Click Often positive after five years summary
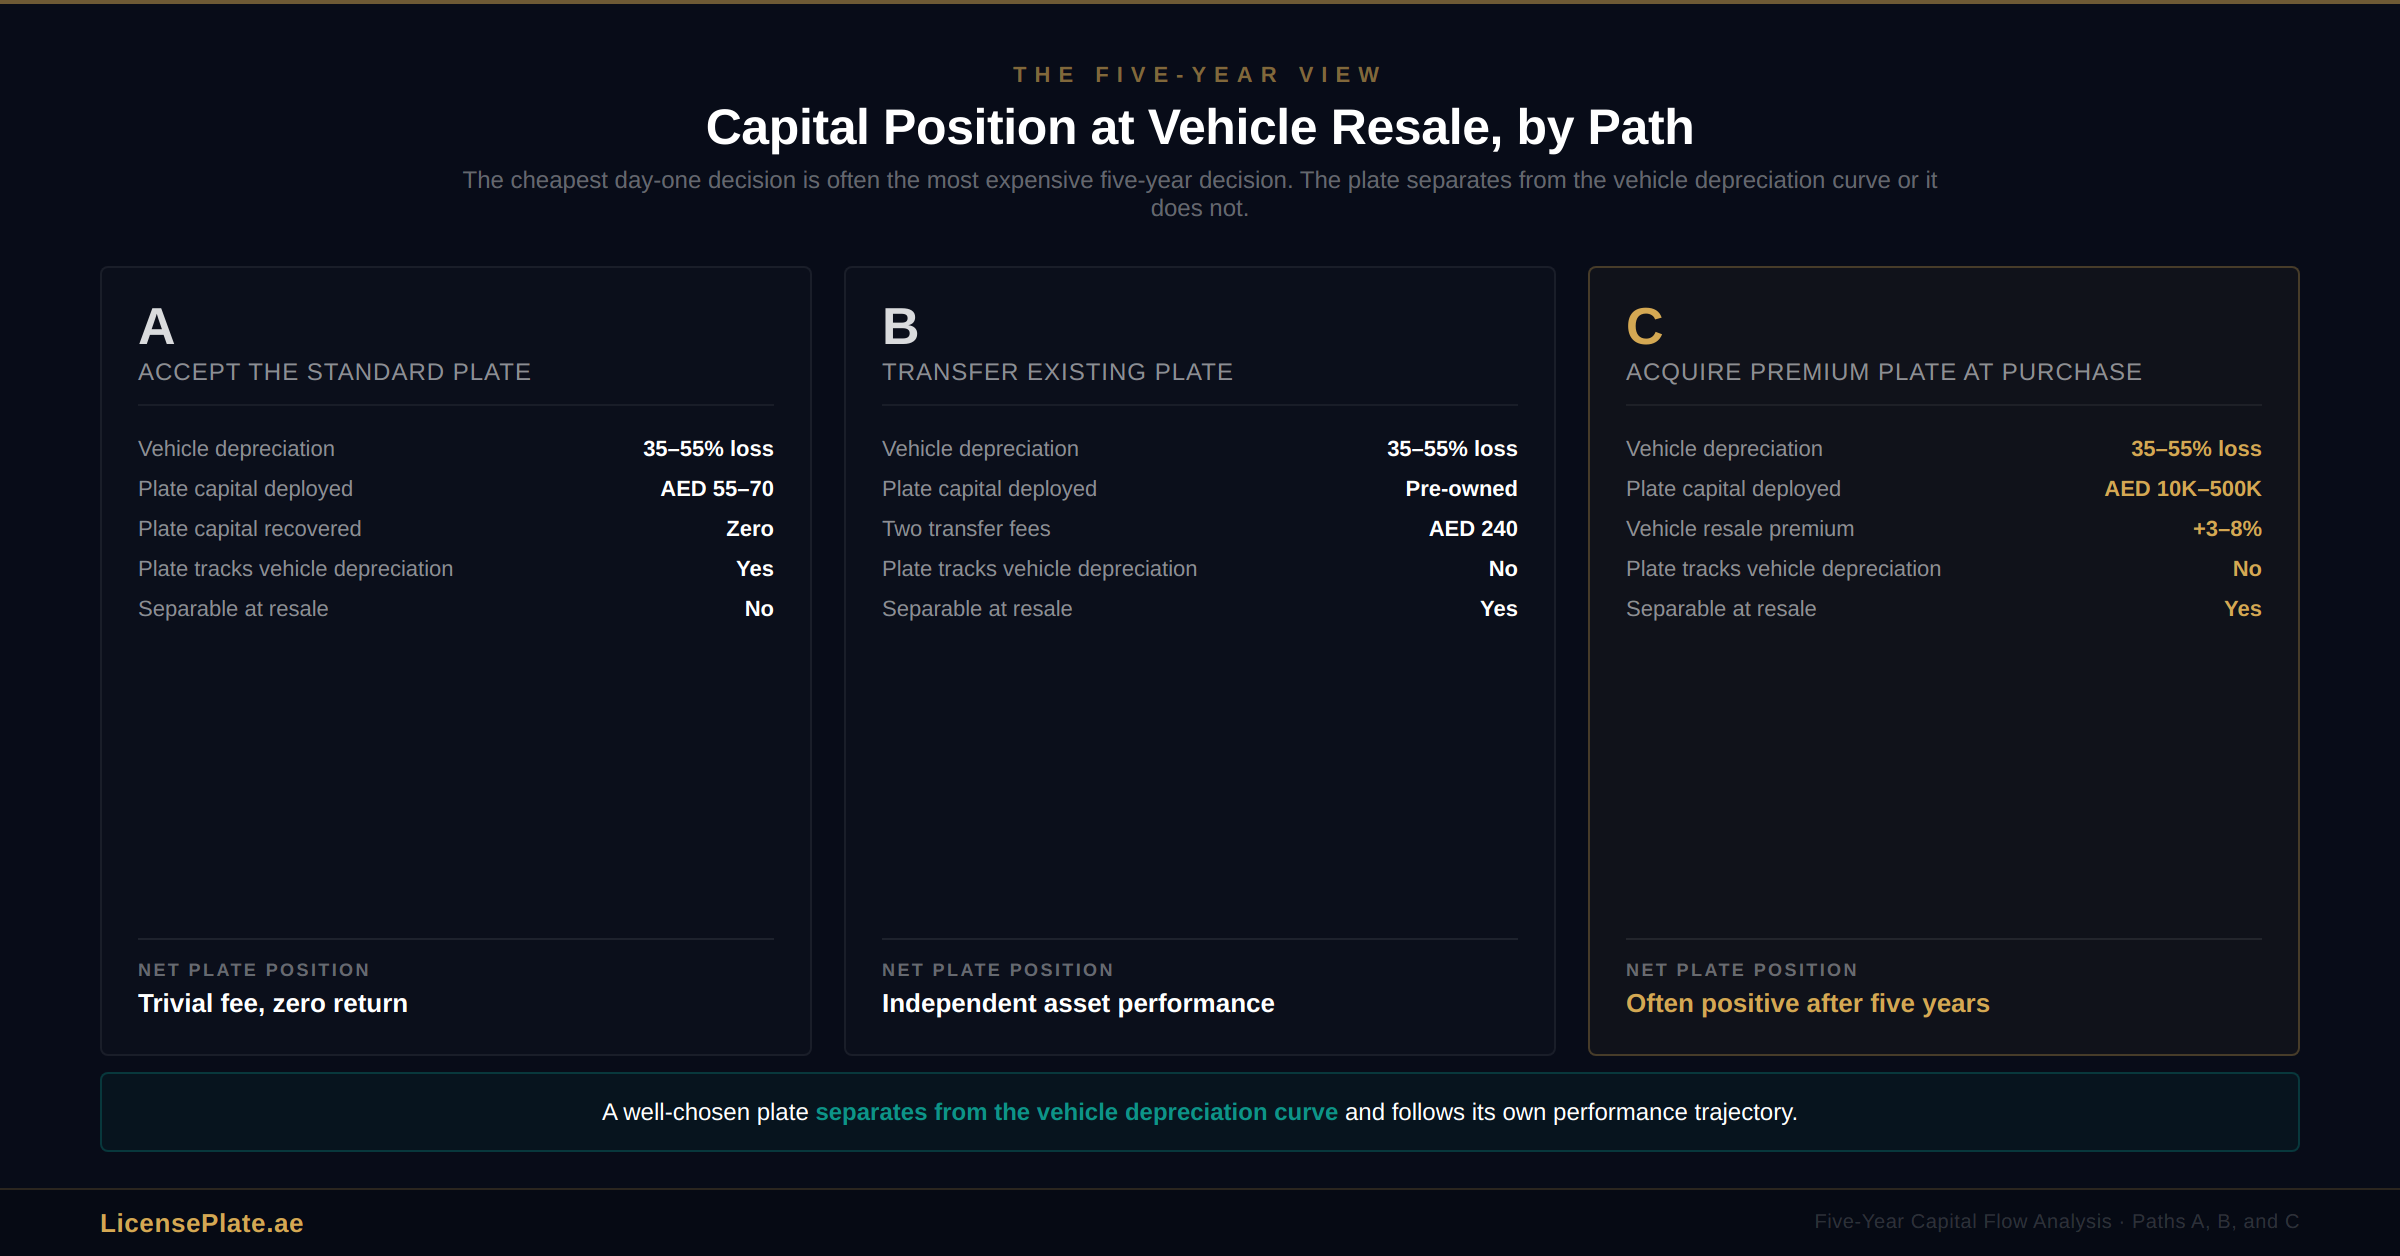2400x1256 pixels. click(1807, 1003)
